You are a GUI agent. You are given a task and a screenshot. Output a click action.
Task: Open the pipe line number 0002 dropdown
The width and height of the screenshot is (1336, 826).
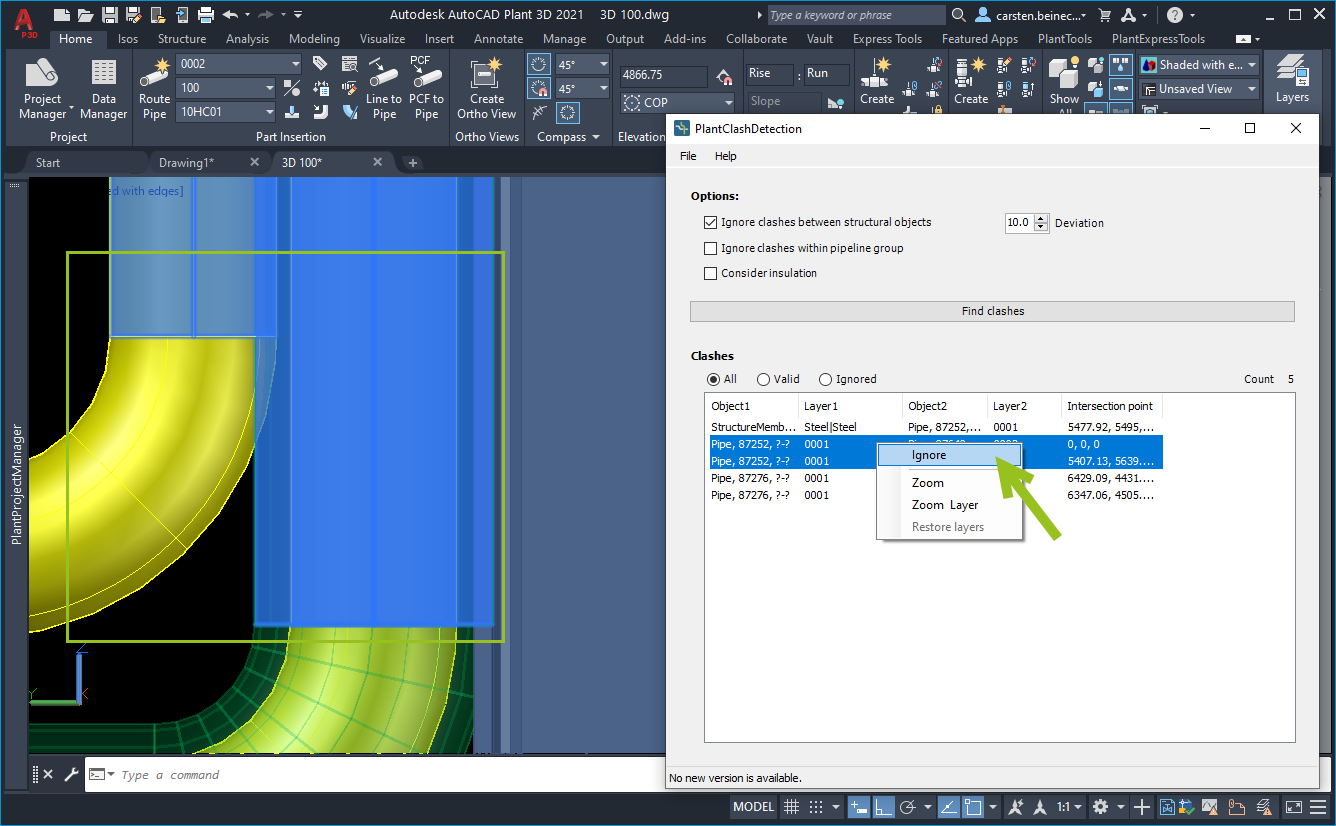click(294, 64)
